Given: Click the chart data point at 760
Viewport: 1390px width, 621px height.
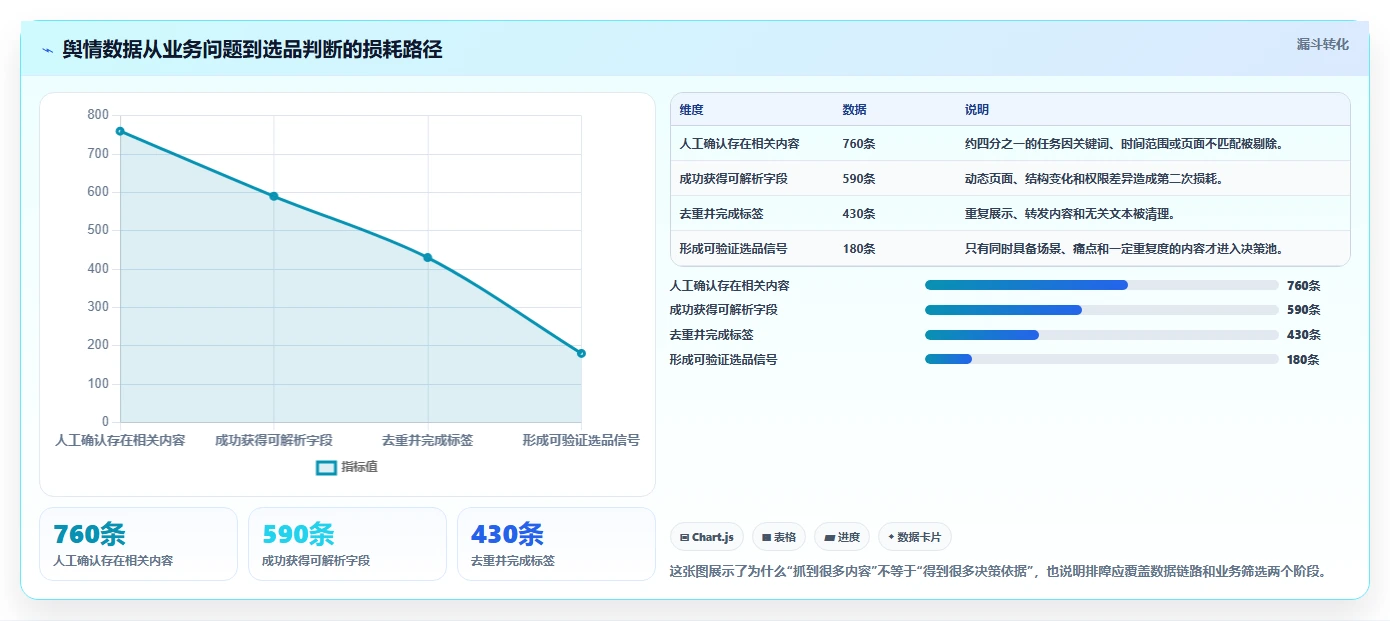Looking at the screenshot, I should pos(120,131).
